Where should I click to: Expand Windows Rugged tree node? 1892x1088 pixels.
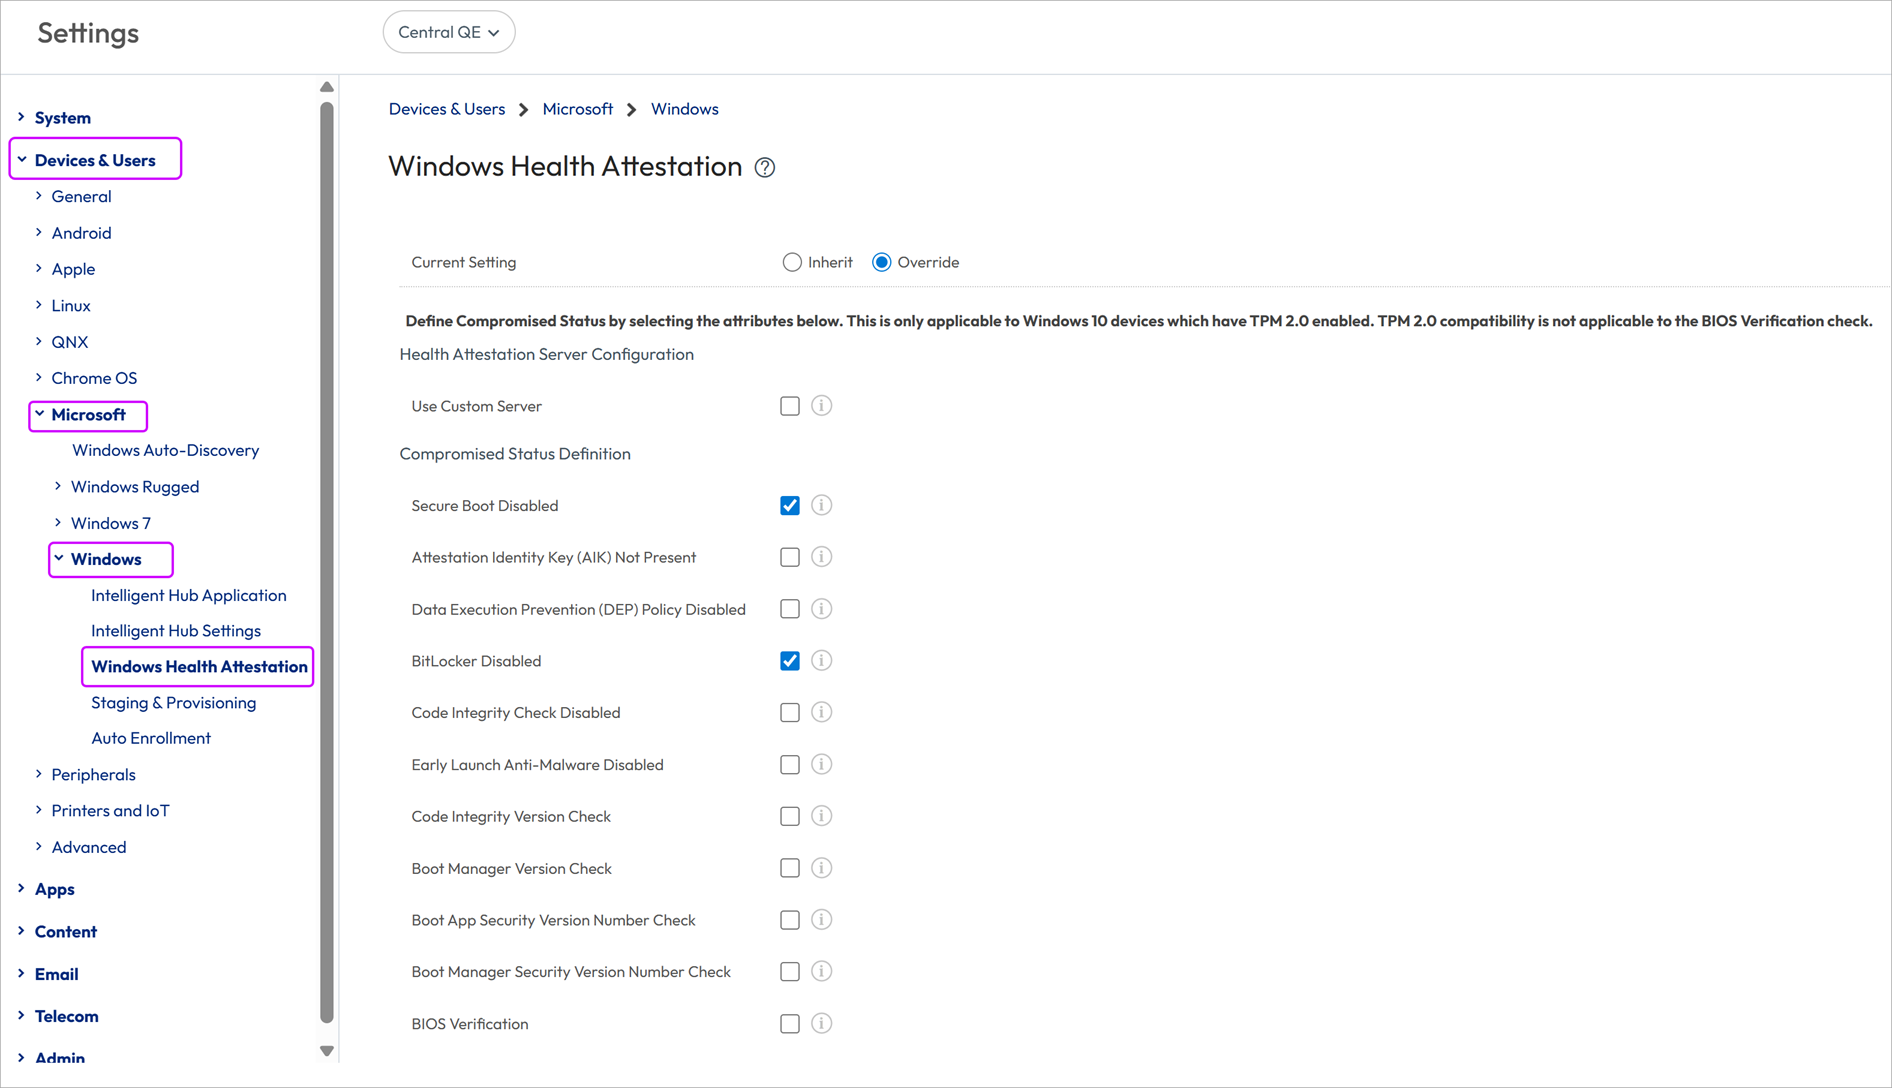58,487
